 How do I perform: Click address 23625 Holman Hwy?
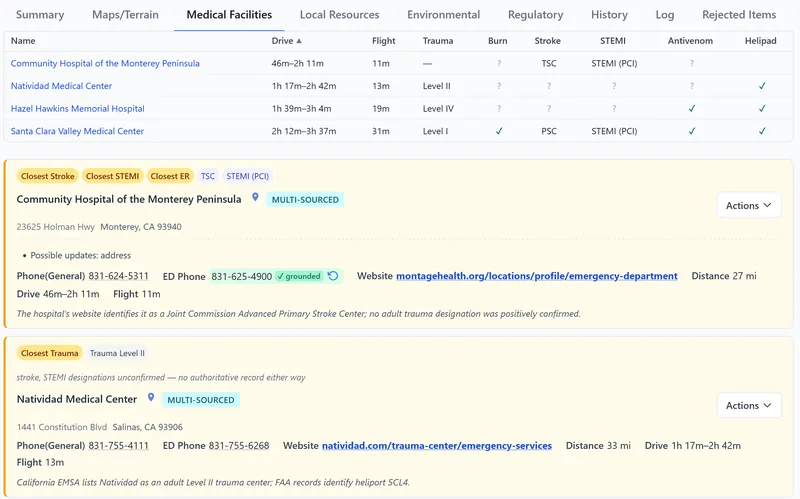(56, 227)
